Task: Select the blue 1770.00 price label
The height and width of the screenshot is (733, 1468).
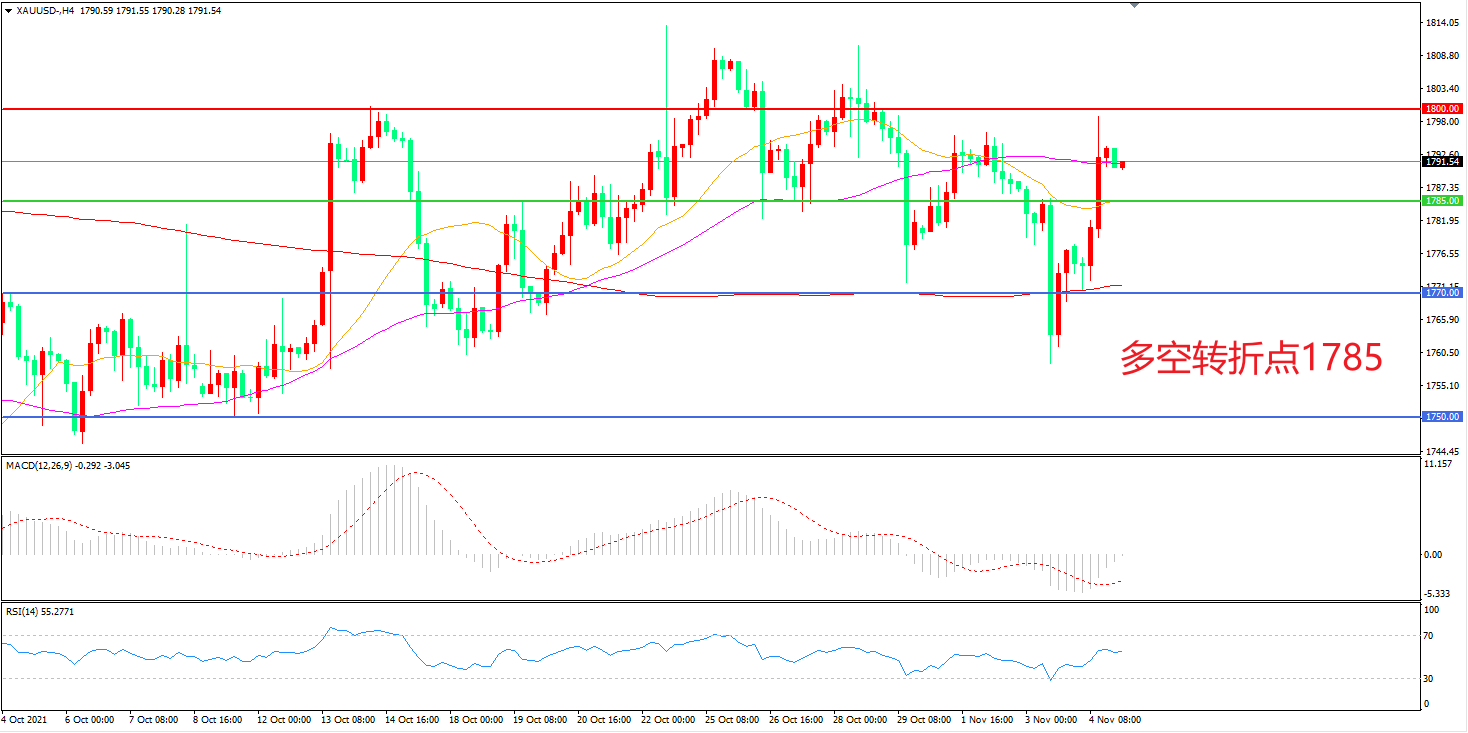Action: pos(1441,294)
